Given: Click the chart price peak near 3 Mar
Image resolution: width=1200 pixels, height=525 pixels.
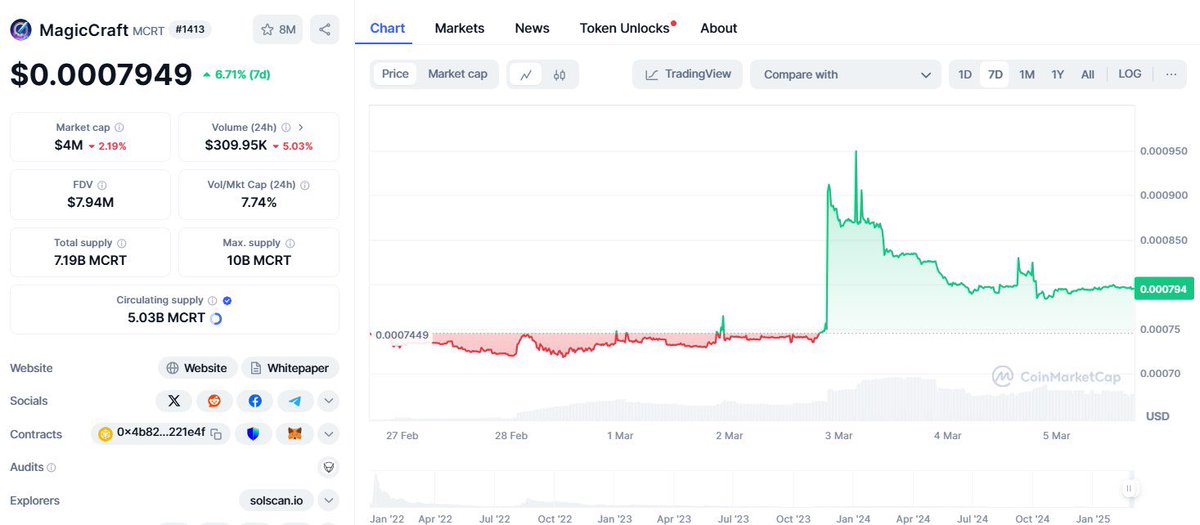Looking at the screenshot, I should pyautogui.click(x=855, y=151).
